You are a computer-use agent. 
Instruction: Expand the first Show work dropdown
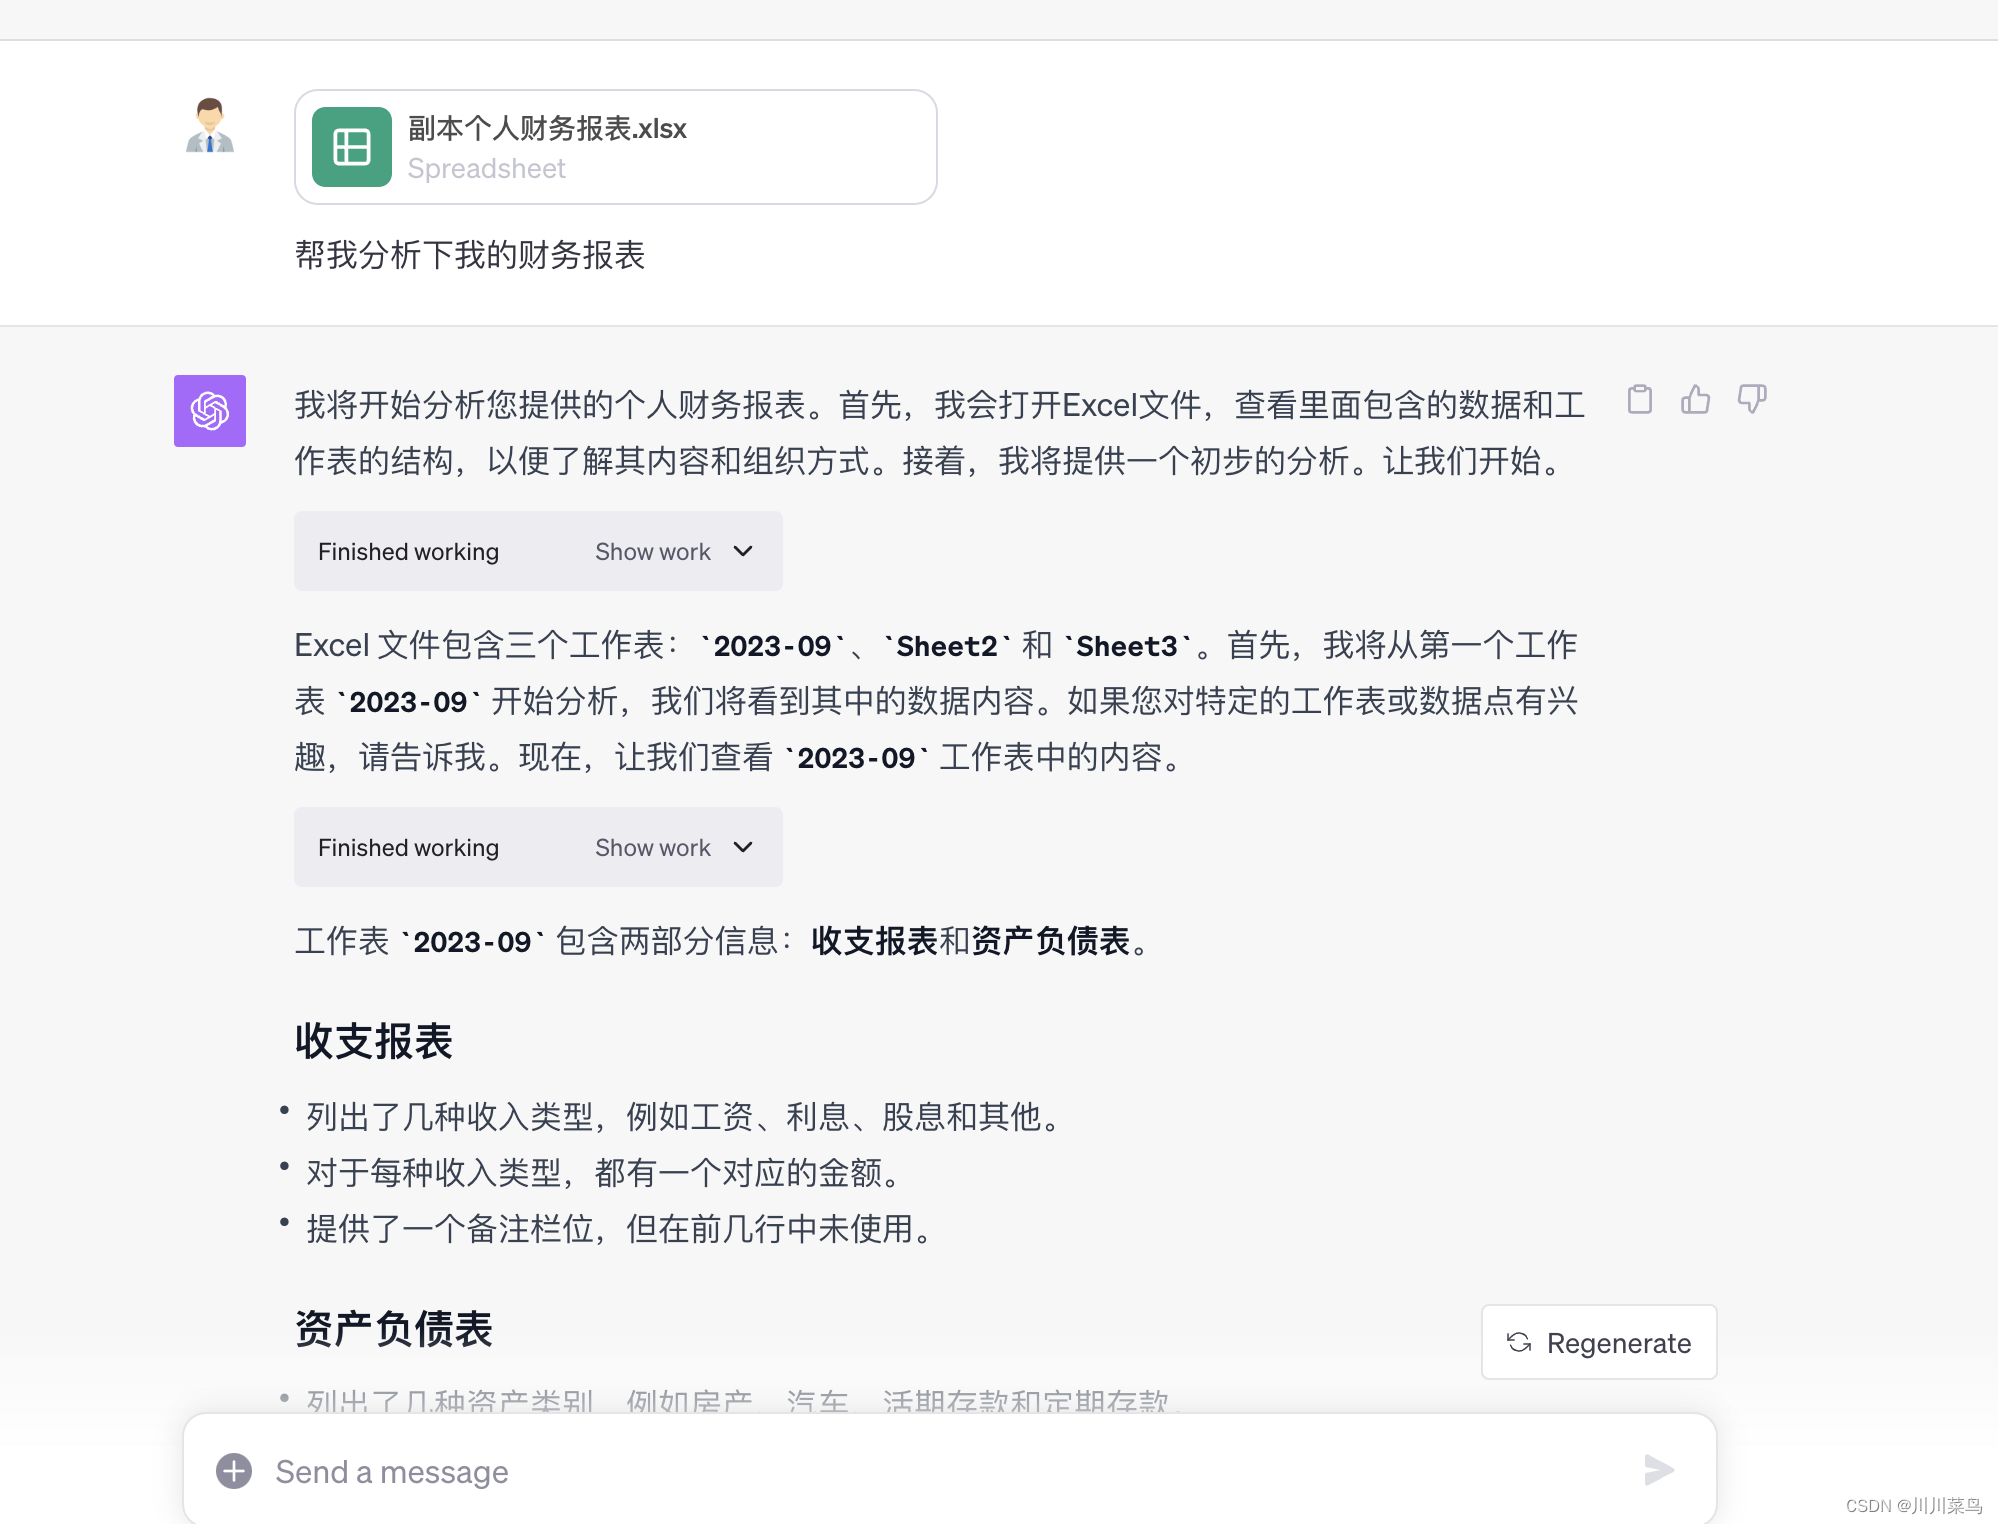[x=674, y=551]
